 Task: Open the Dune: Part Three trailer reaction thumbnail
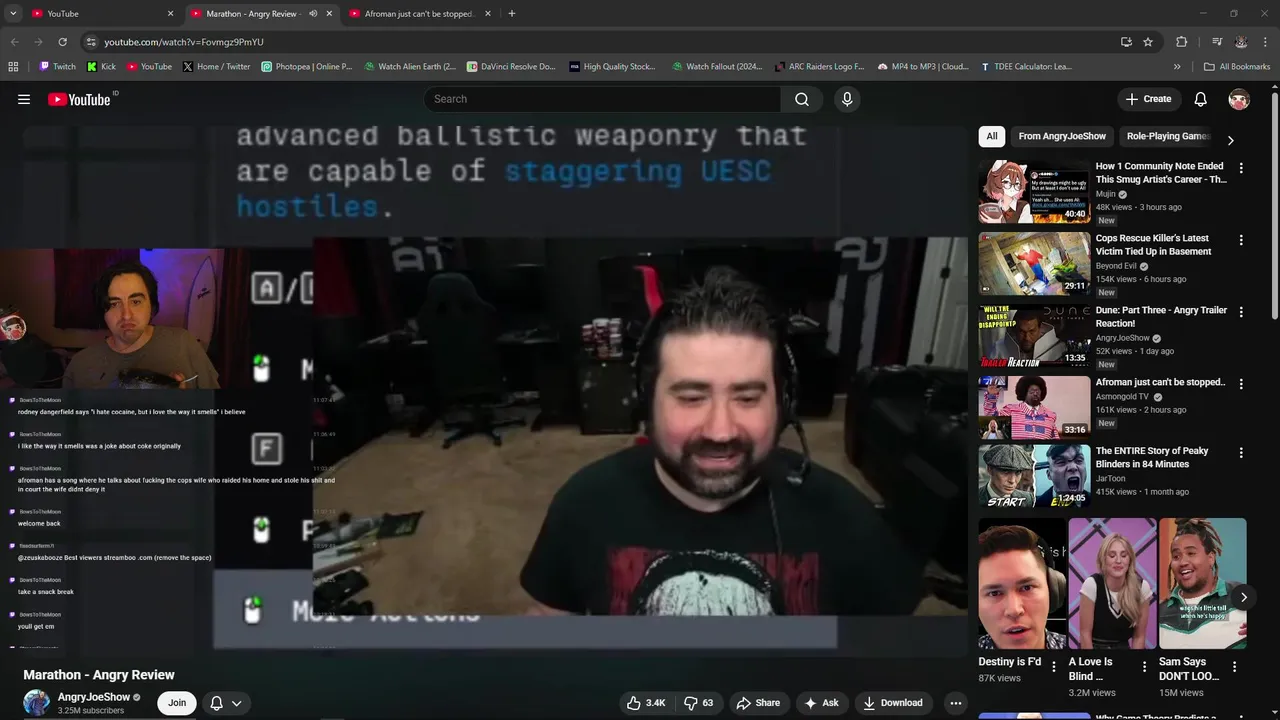point(1034,336)
